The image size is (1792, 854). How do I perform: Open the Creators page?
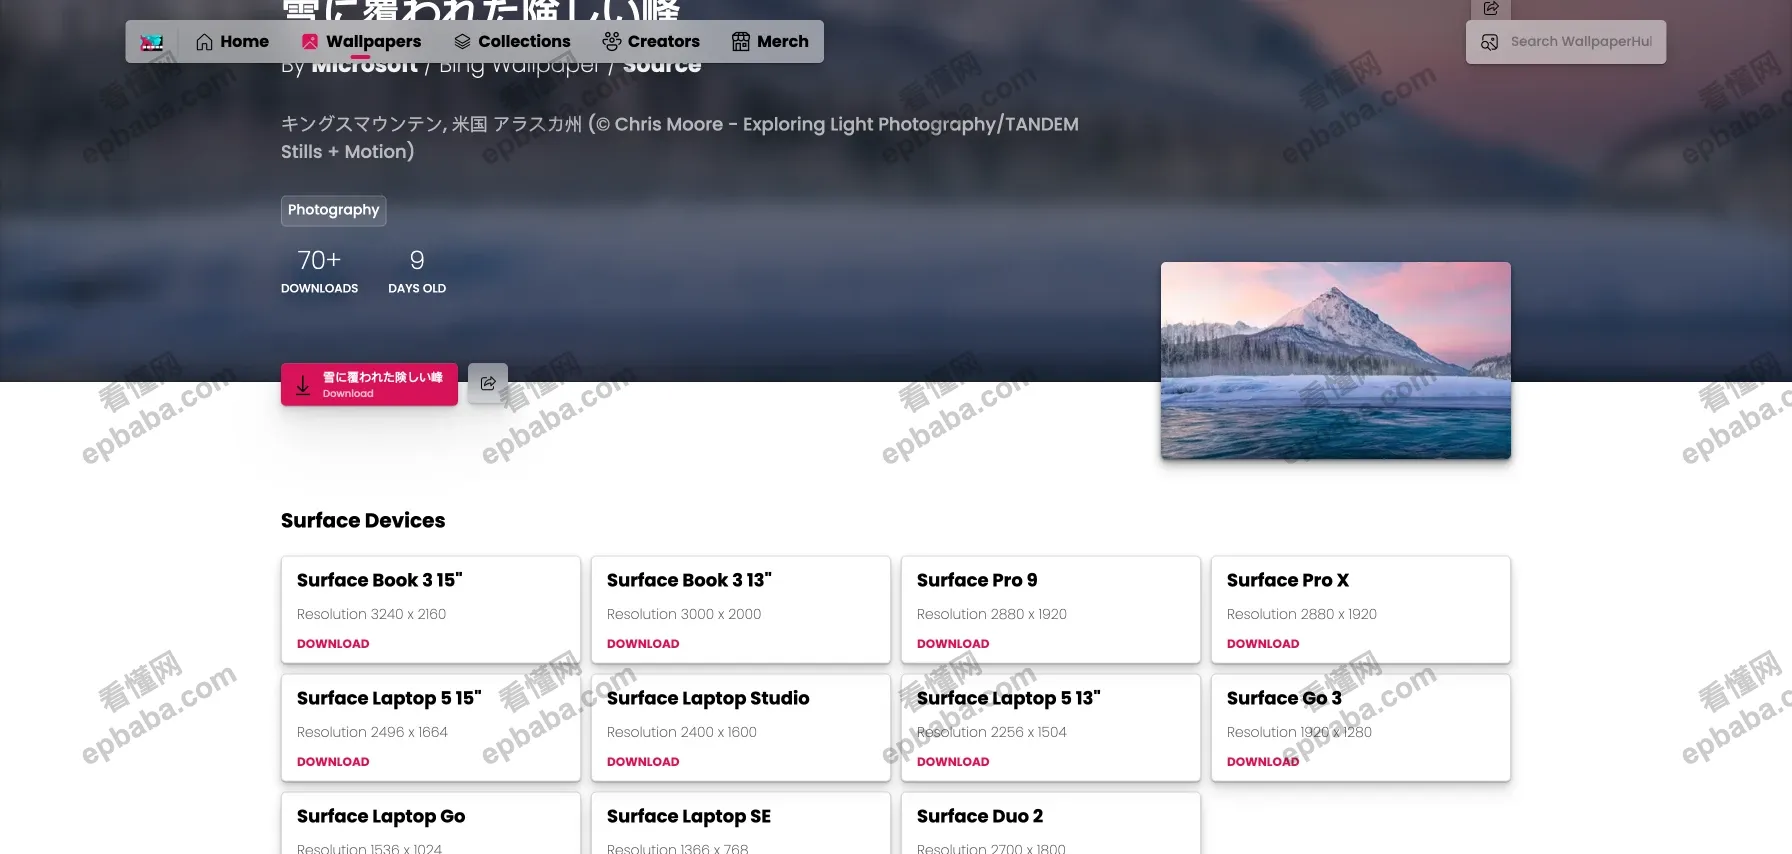point(651,42)
